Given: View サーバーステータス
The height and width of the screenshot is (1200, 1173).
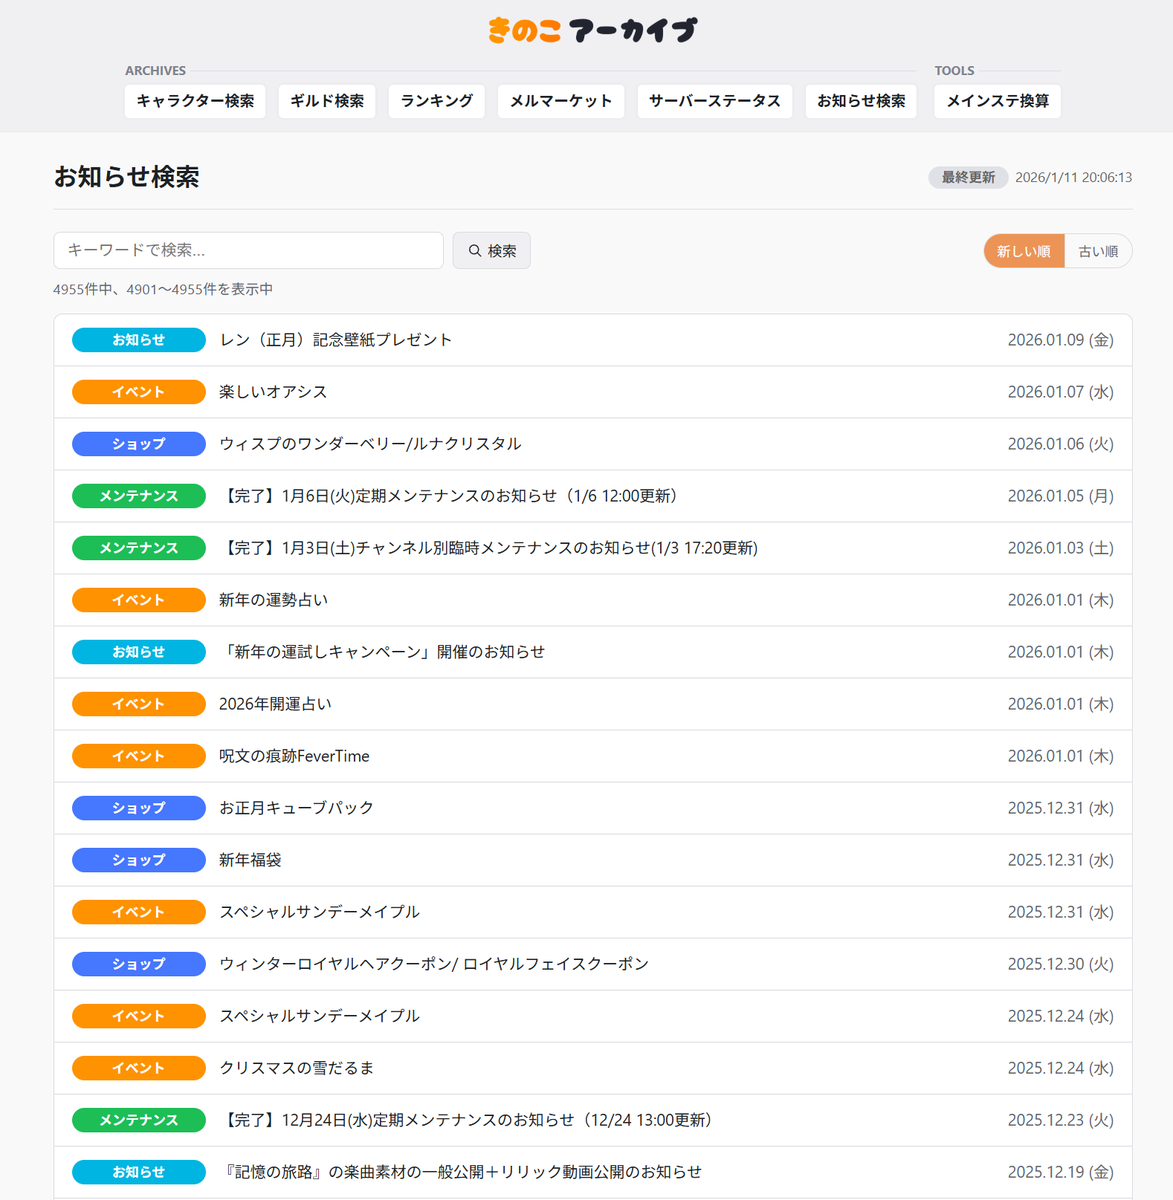Looking at the screenshot, I should click(x=715, y=101).
